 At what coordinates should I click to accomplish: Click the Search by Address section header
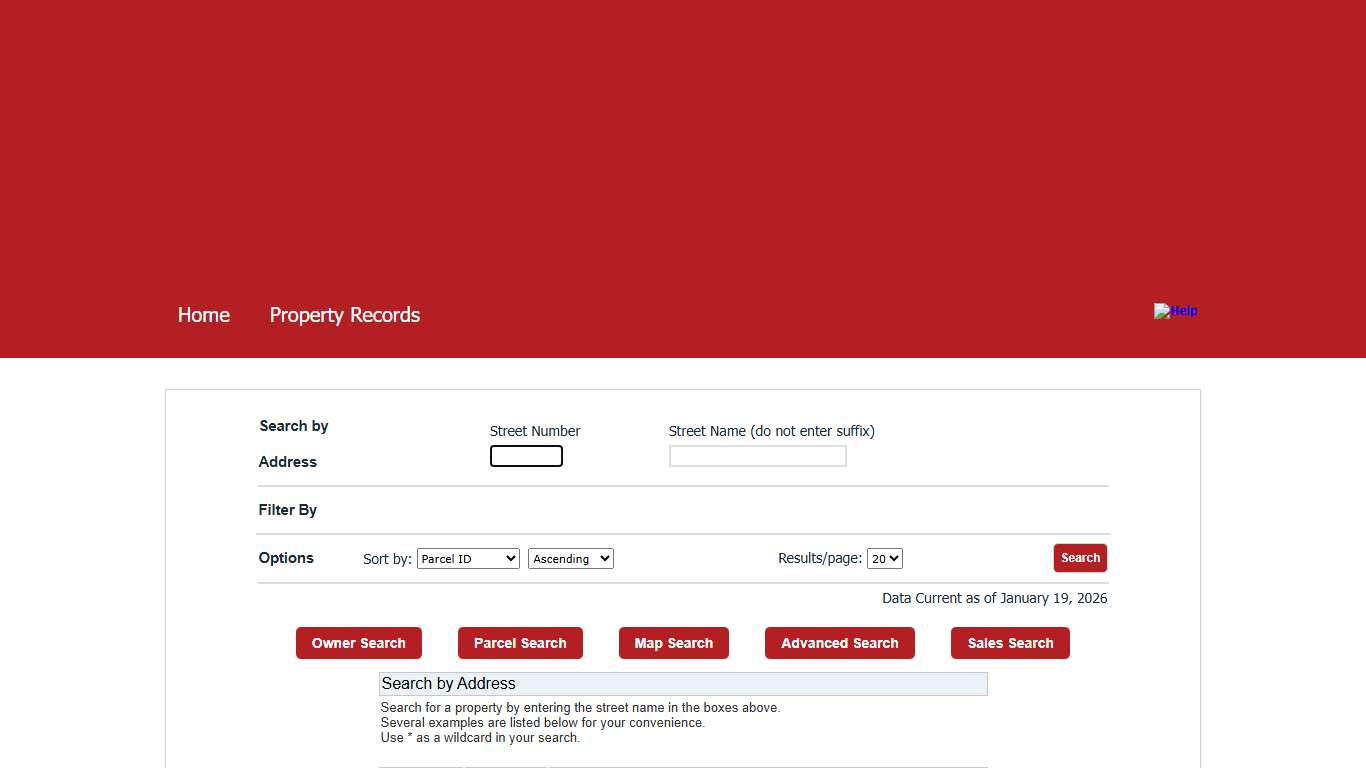[683, 684]
